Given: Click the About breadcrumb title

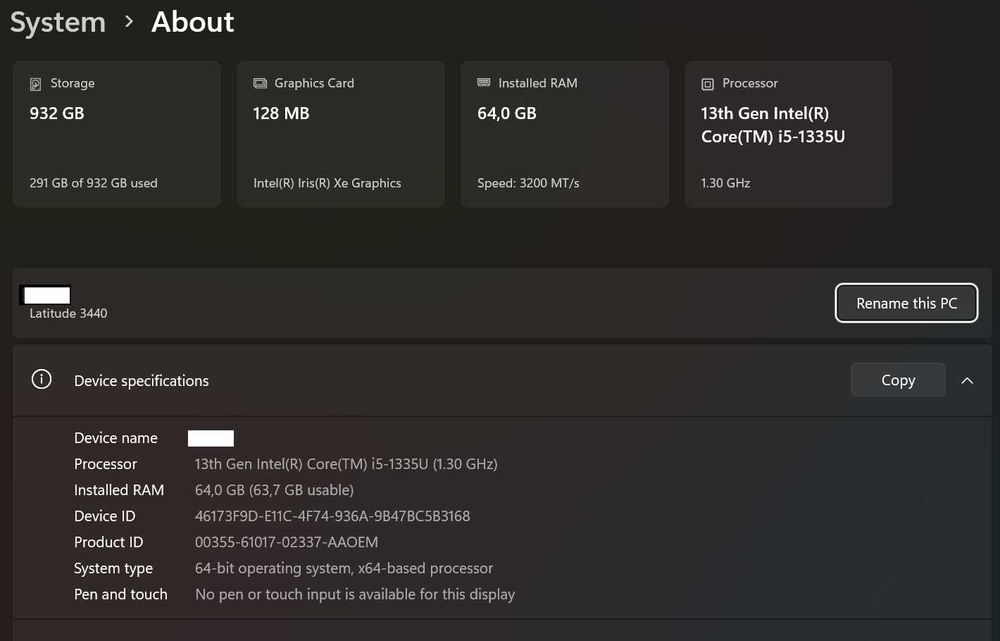Looking at the screenshot, I should pos(193,22).
